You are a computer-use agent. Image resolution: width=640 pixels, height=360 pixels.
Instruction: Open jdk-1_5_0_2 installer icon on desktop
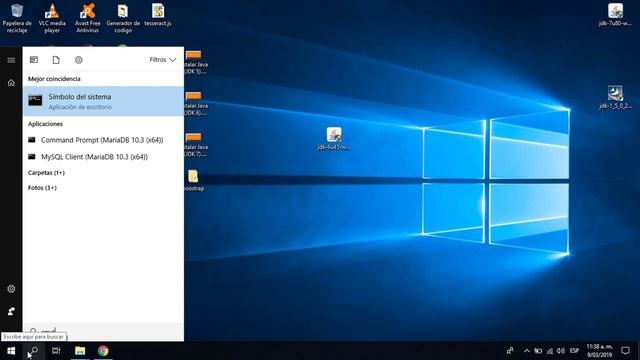[x=615, y=97]
